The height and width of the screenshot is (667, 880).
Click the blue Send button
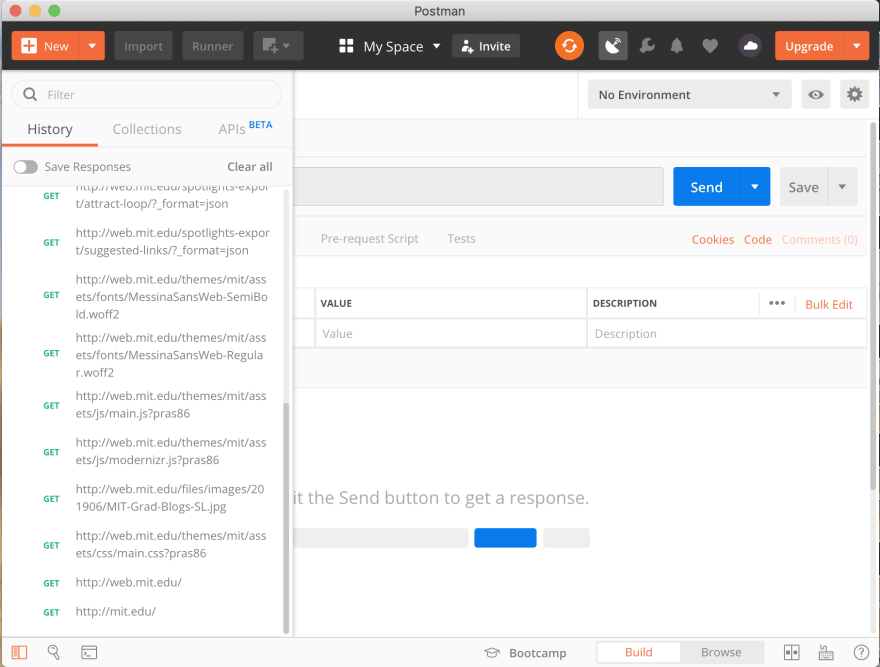coord(707,186)
